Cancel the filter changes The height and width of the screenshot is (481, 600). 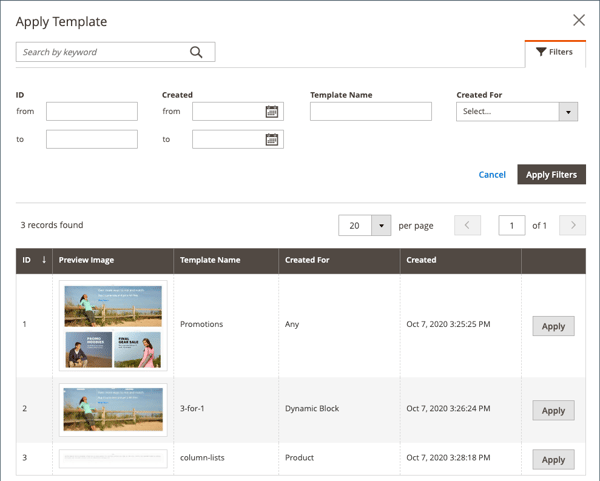(492, 175)
